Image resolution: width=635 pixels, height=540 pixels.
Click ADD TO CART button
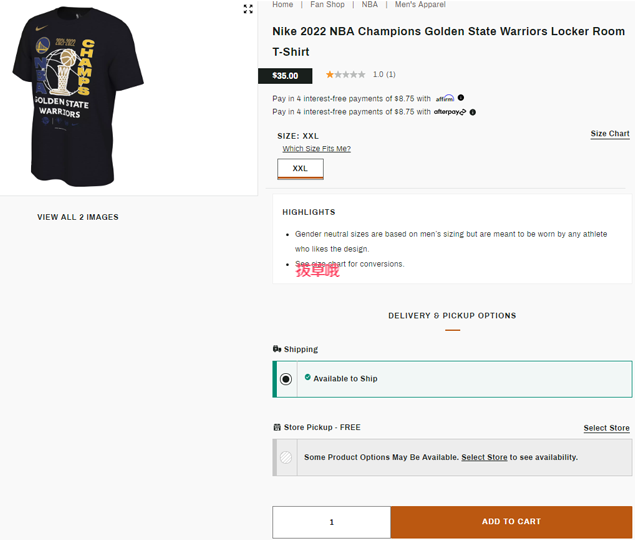(x=511, y=522)
